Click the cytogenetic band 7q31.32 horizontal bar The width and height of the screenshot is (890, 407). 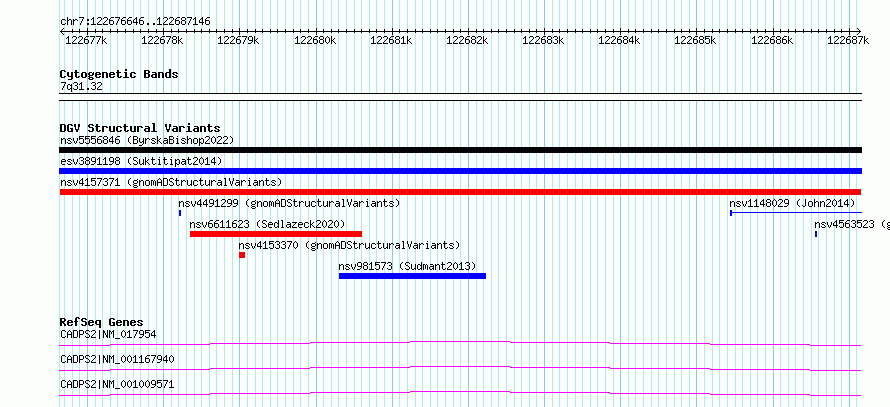tap(460, 97)
